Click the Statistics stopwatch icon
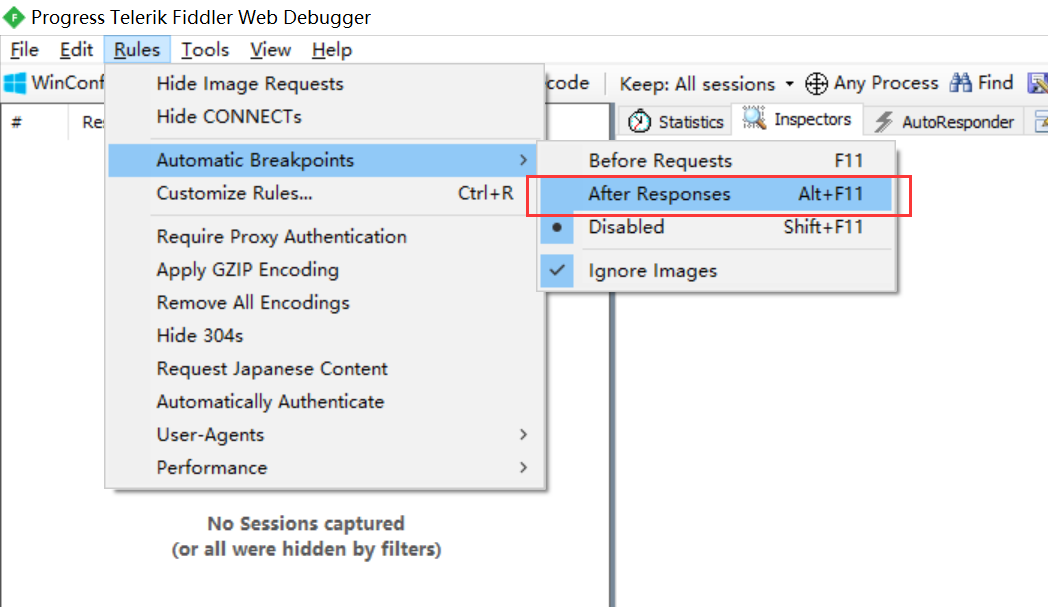 [x=639, y=121]
